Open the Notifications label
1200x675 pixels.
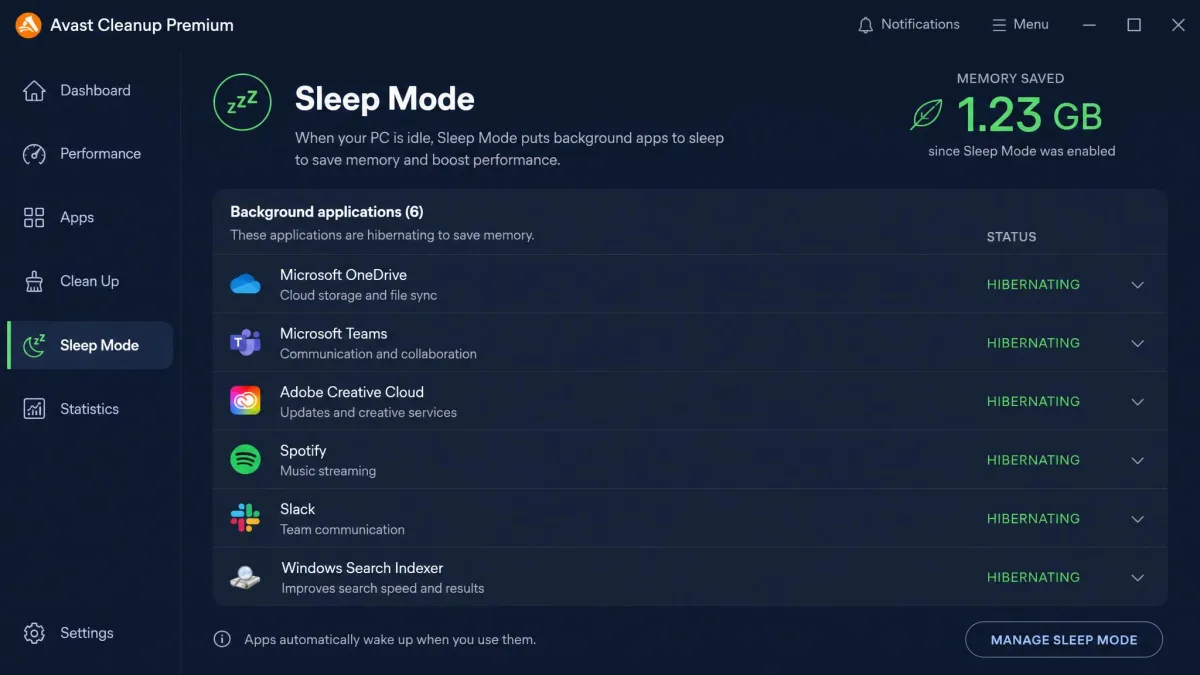(920, 24)
